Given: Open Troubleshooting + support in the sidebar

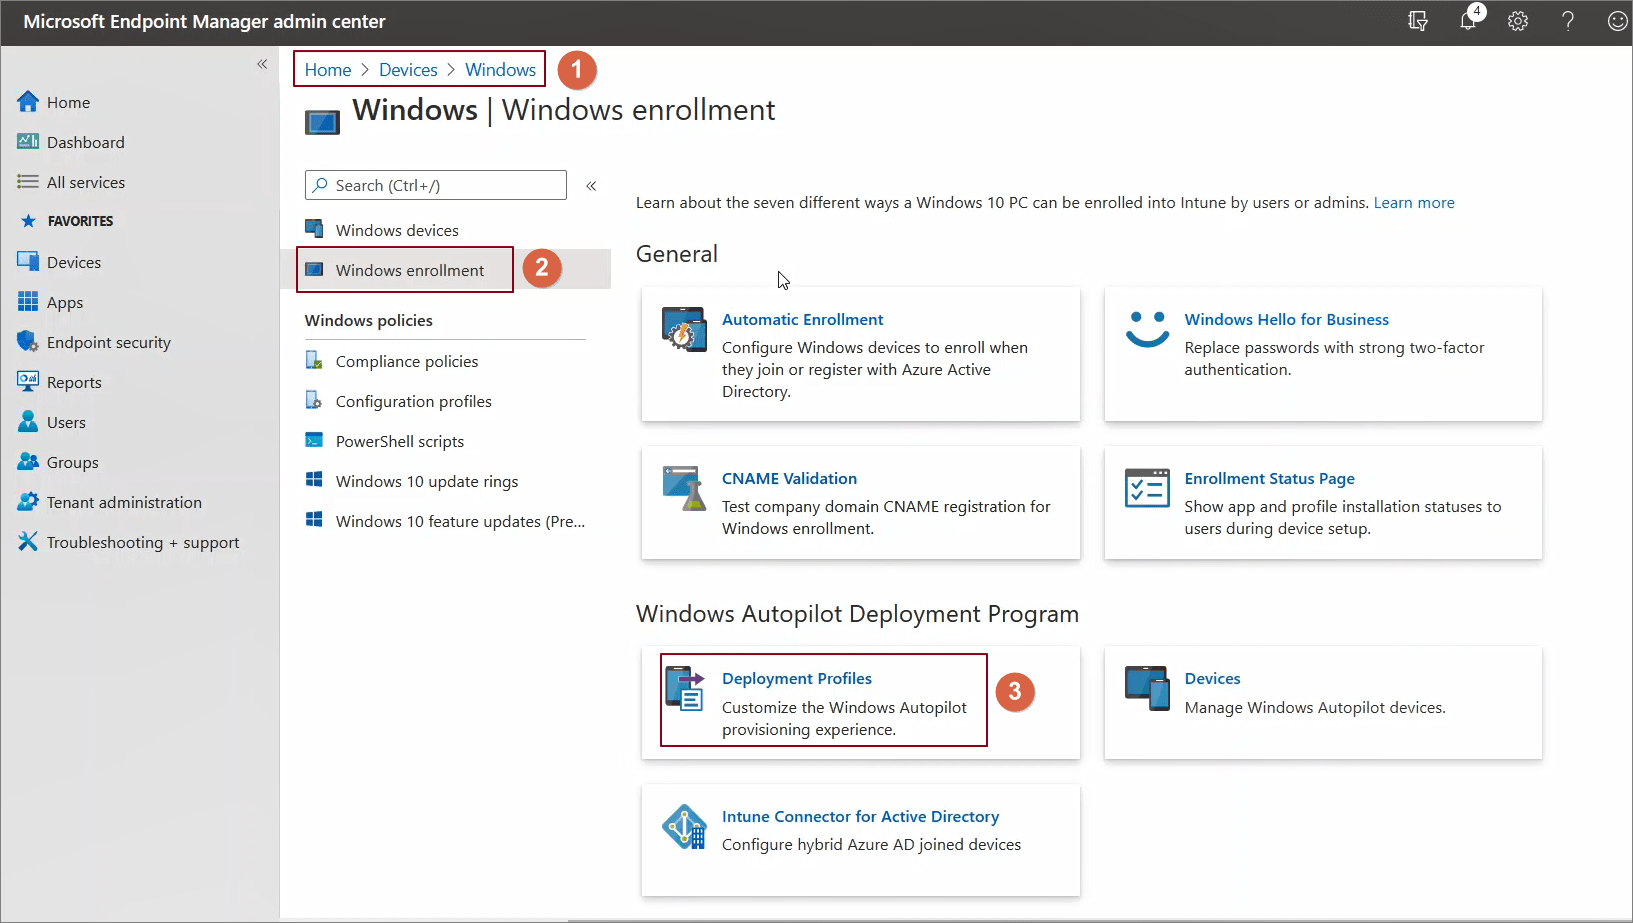Looking at the screenshot, I should pyautogui.click(x=143, y=542).
